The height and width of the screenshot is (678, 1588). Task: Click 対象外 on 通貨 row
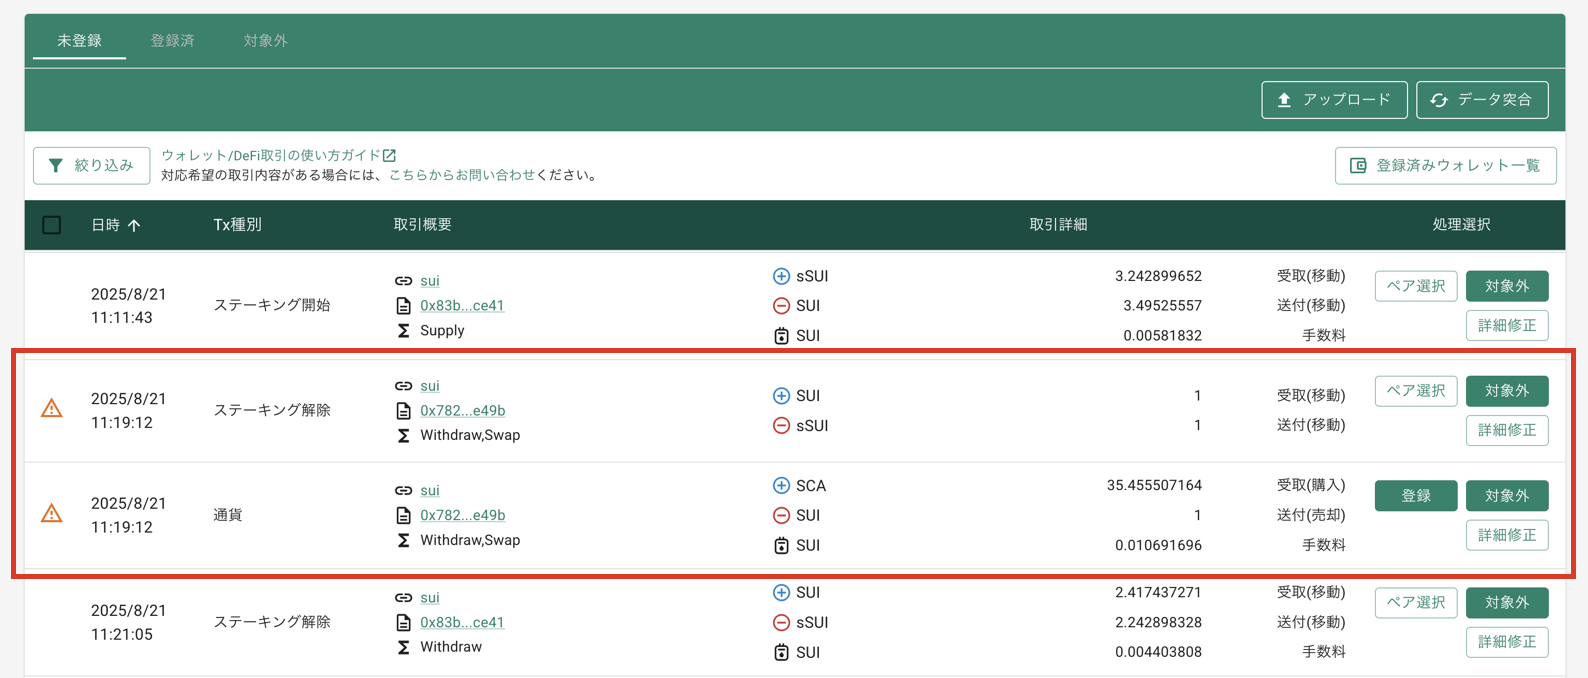[x=1507, y=496]
